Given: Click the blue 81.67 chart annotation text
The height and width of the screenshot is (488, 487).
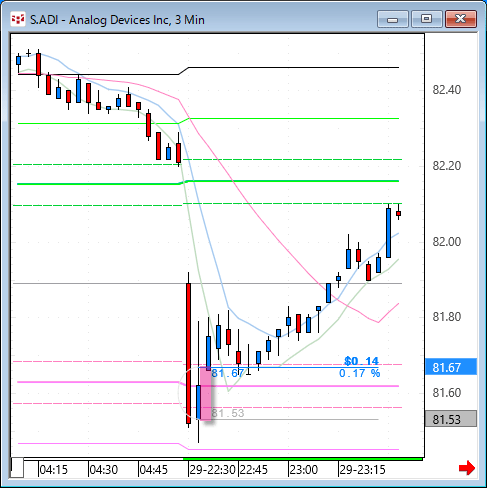Looking at the screenshot, I should (228, 373).
